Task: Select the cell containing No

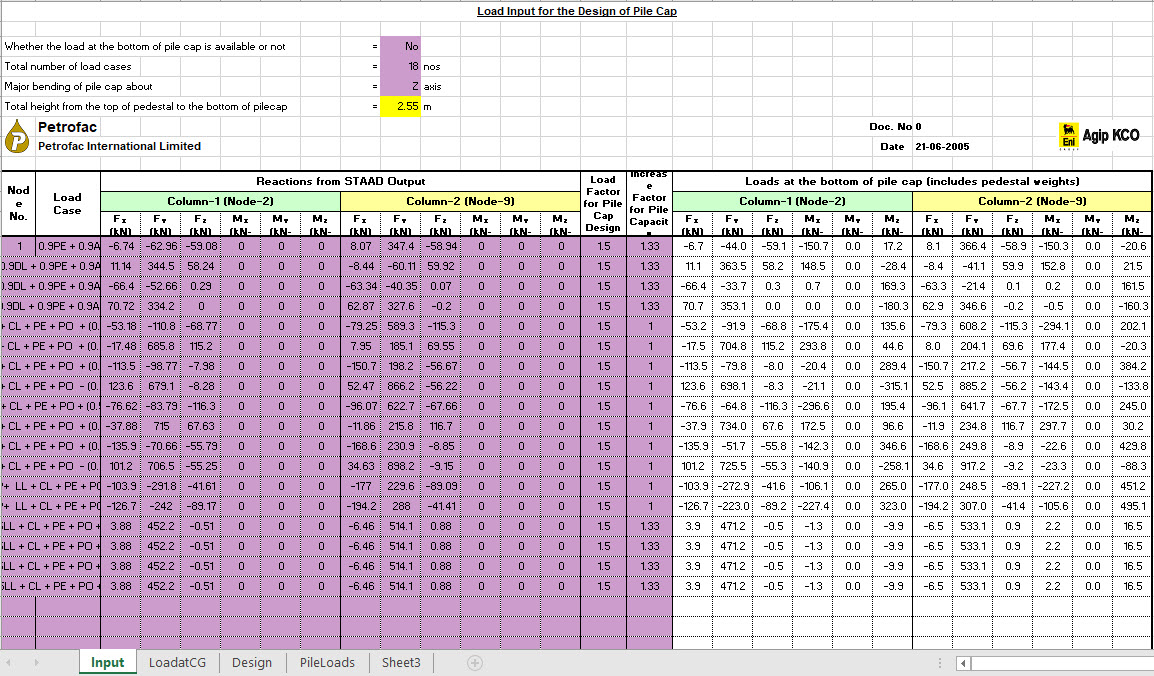Action: pos(399,45)
